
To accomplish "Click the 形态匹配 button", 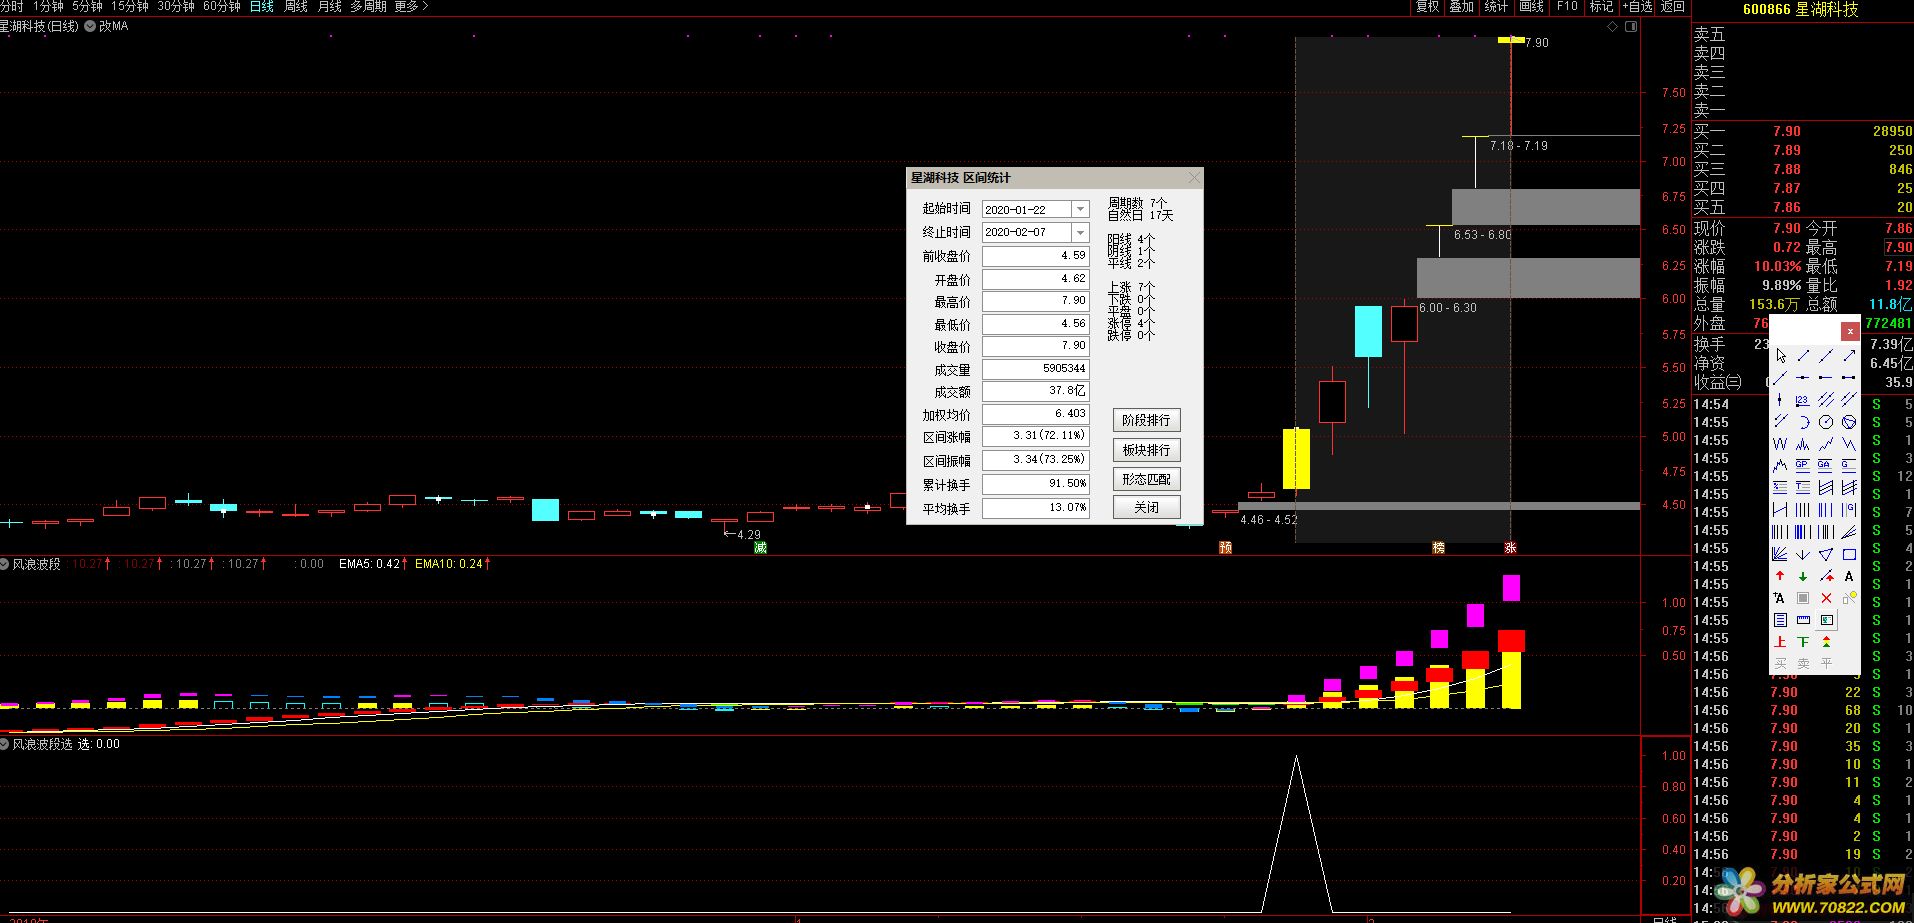I will click(1146, 479).
